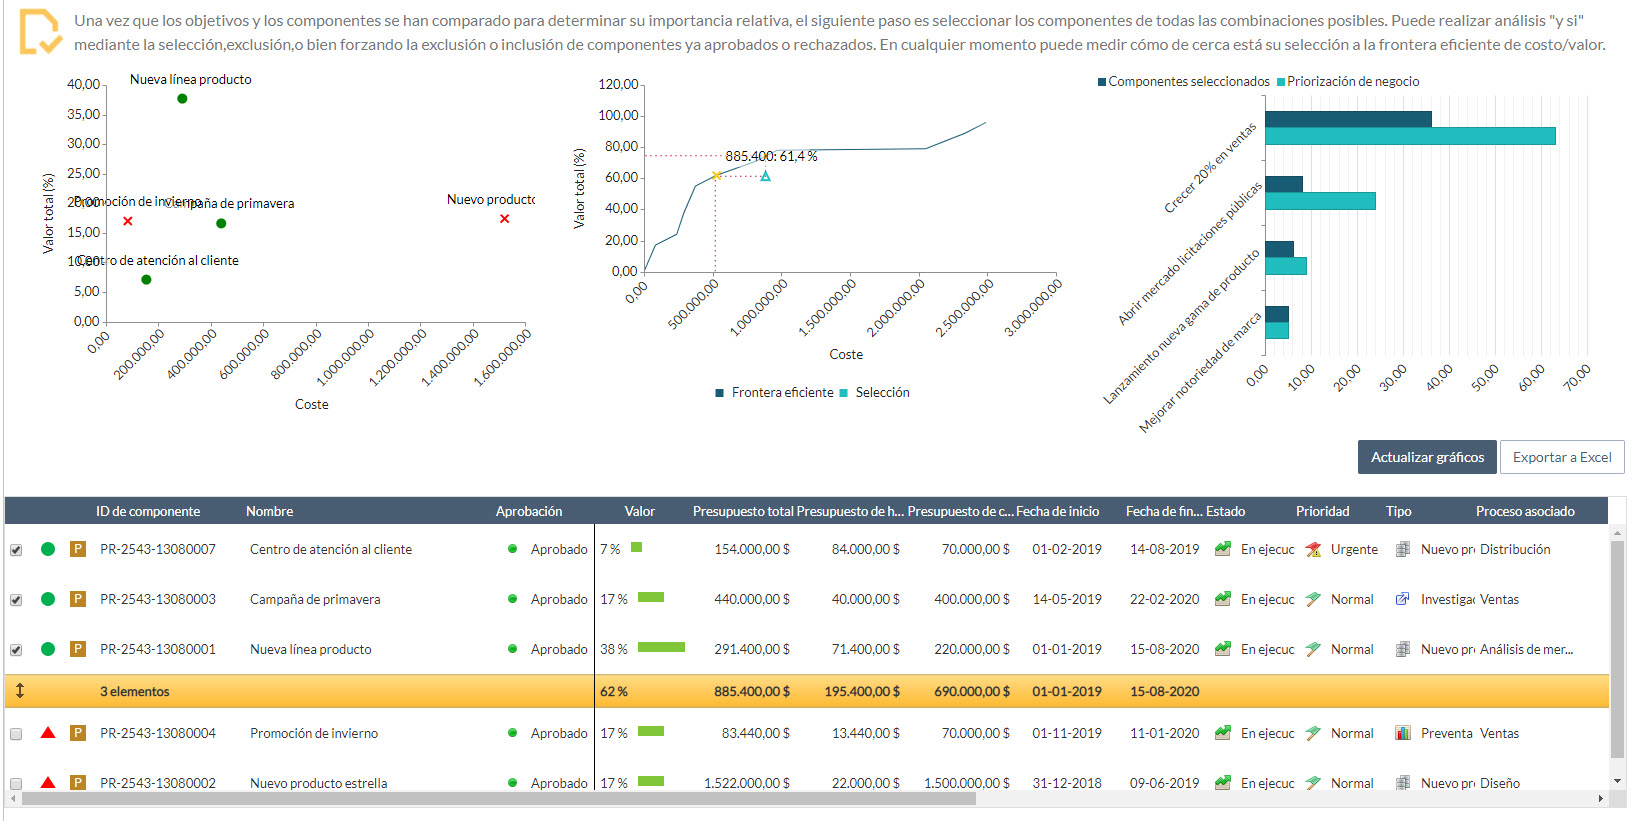Image resolution: width=1637 pixels, height=821 pixels.
Task: Uncheck the Campaña de primavera row checkbox
Action: coord(16,600)
